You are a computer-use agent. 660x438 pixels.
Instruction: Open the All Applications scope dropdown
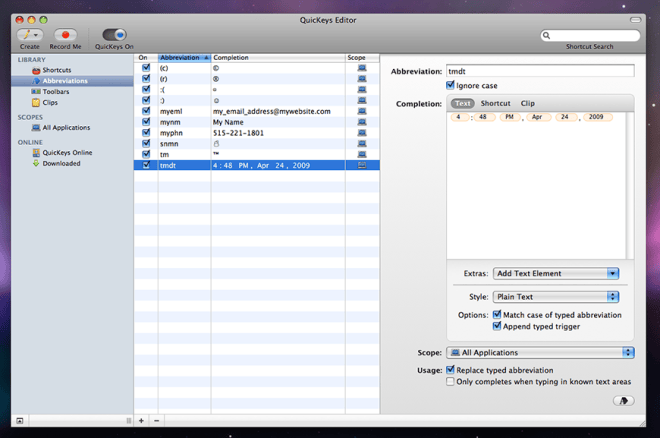coord(540,353)
